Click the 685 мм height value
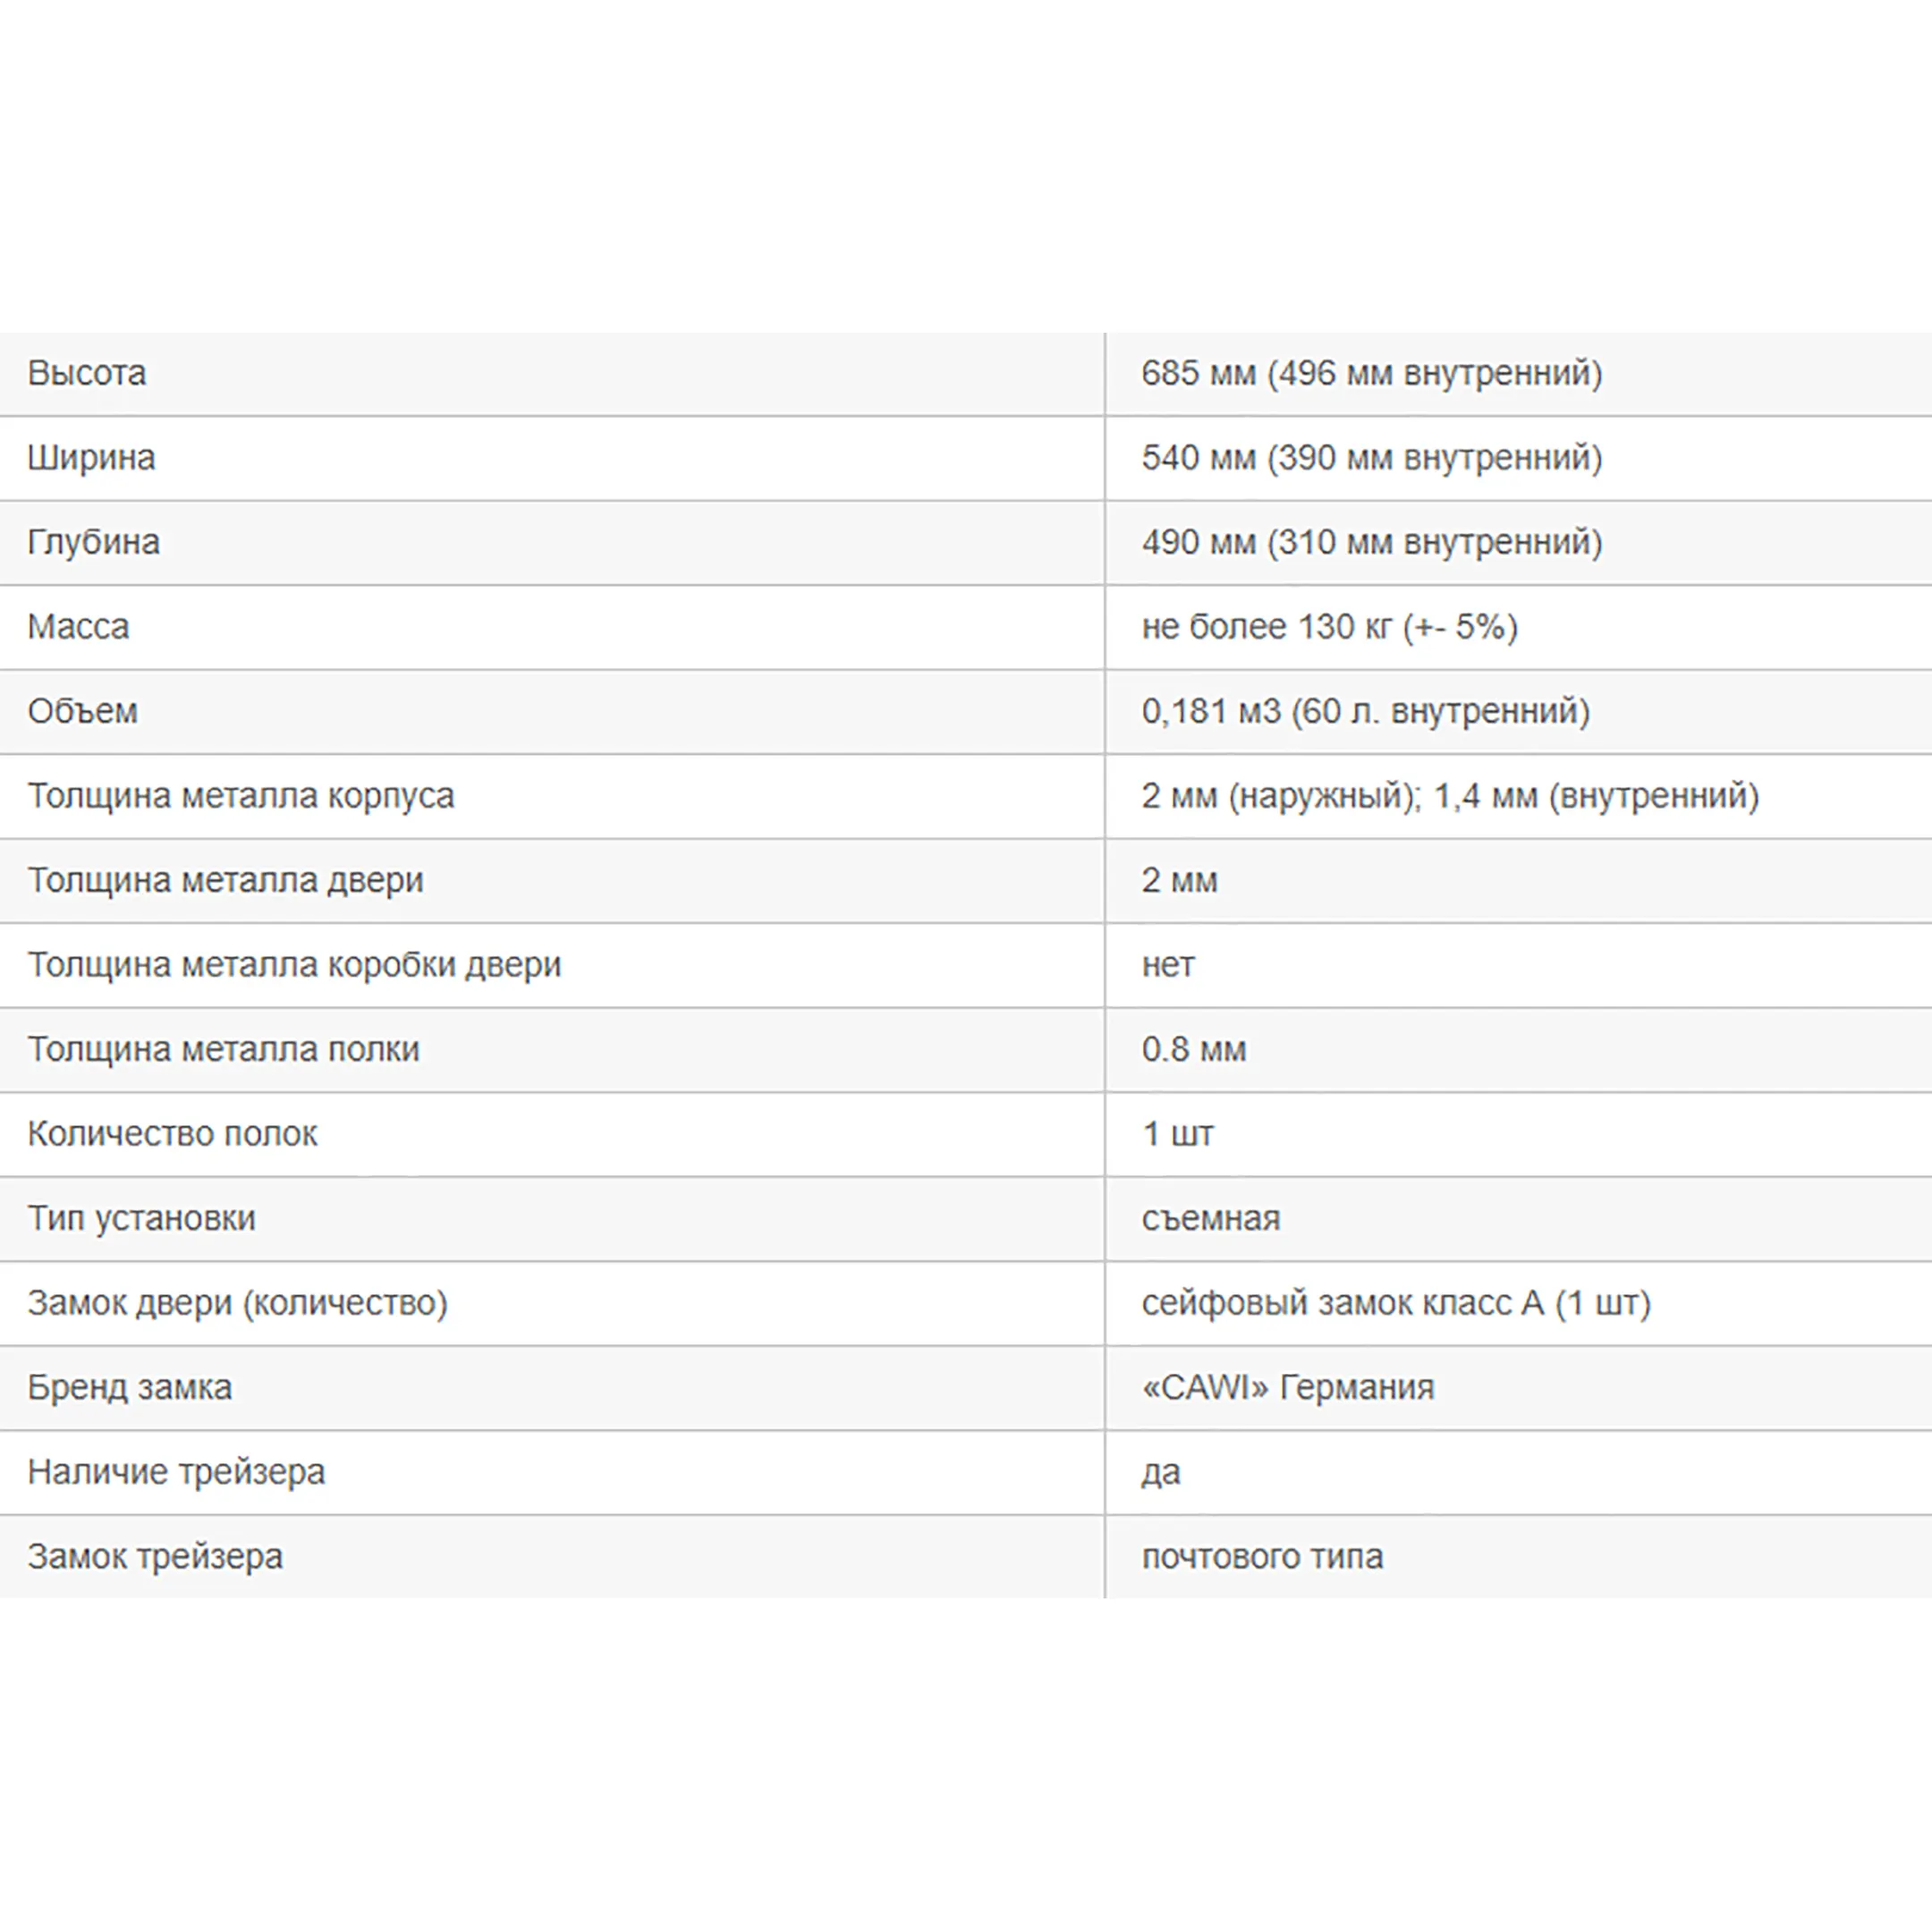This screenshot has width=1932, height=1932. (x=1371, y=373)
